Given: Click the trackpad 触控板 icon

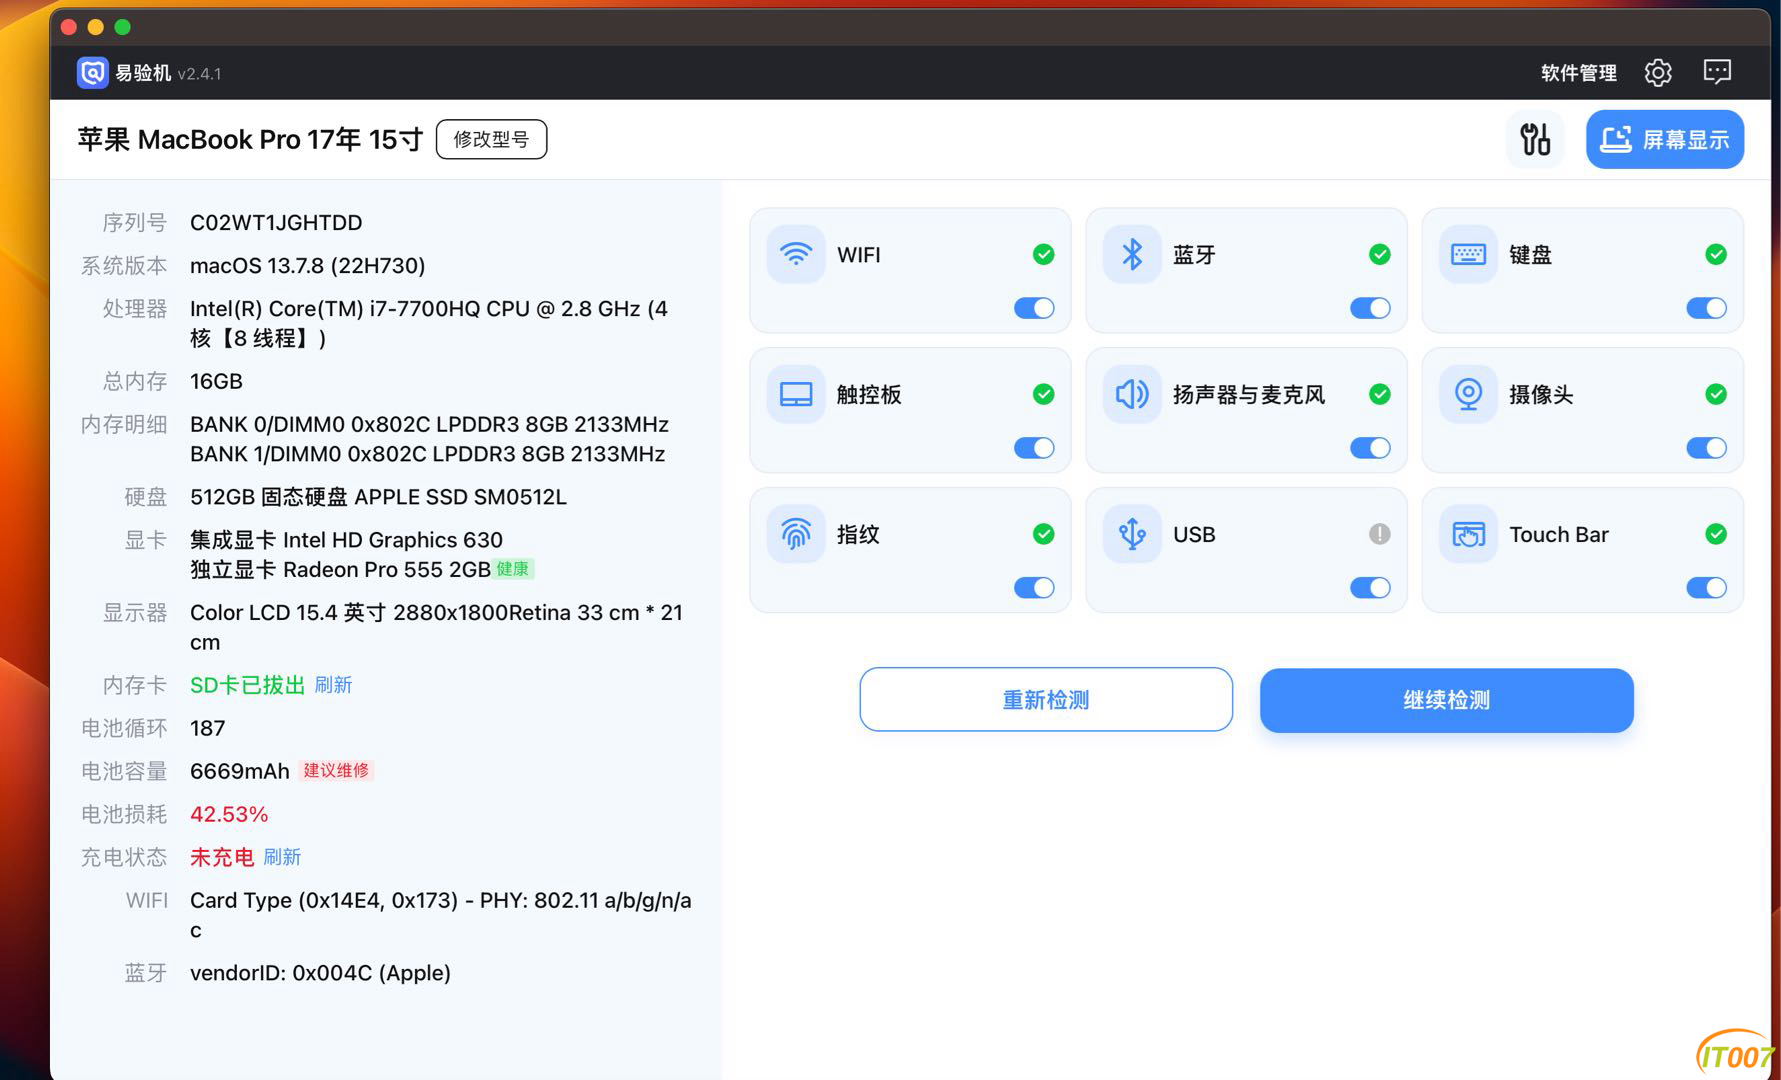Looking at the screenshot, I should pos(796,394).
